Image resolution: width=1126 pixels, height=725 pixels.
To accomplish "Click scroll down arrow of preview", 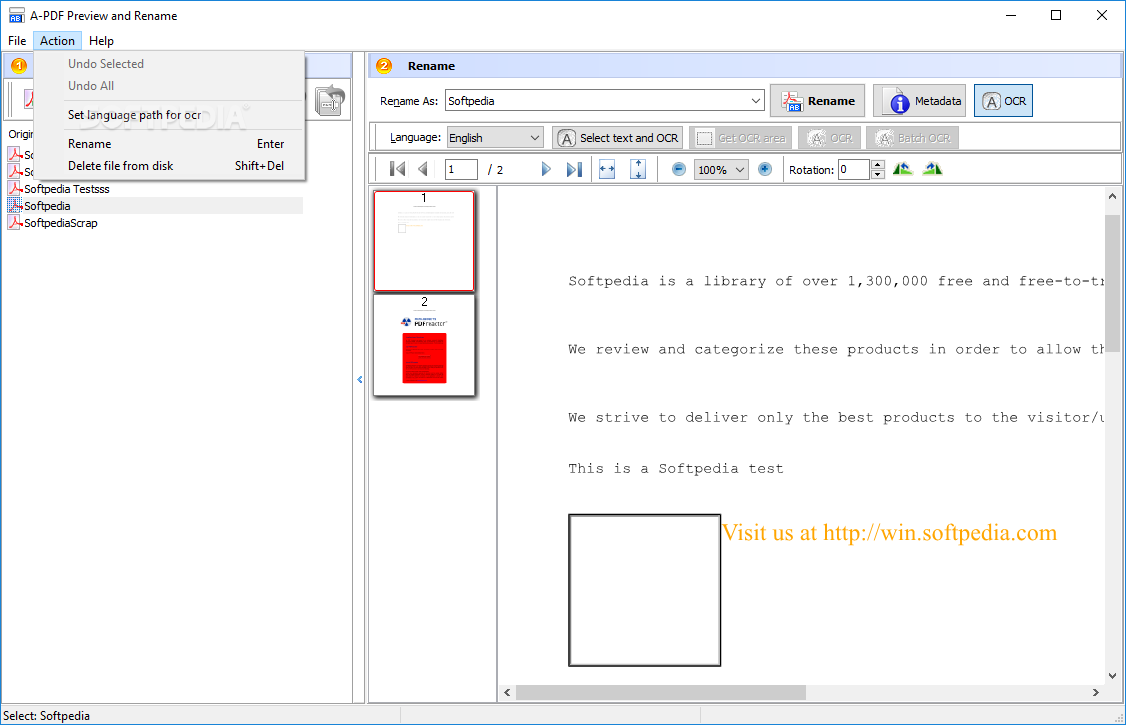I will coord(1112,675).
